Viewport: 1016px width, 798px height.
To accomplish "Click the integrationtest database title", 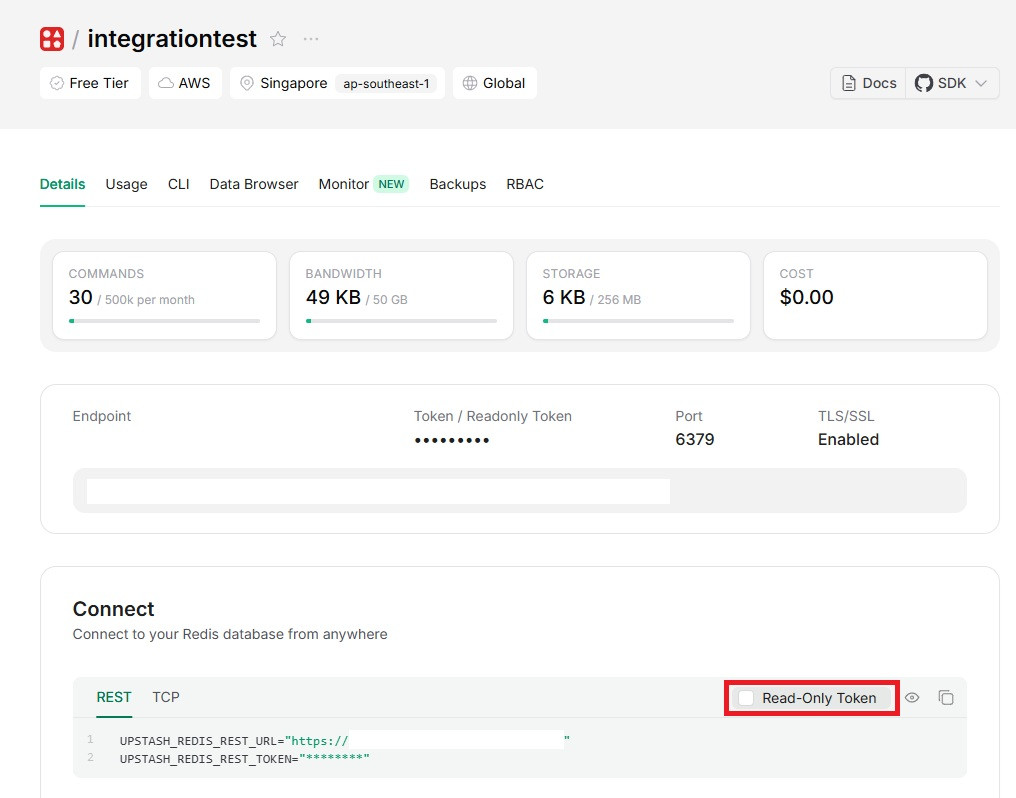I will click(172, 39).
